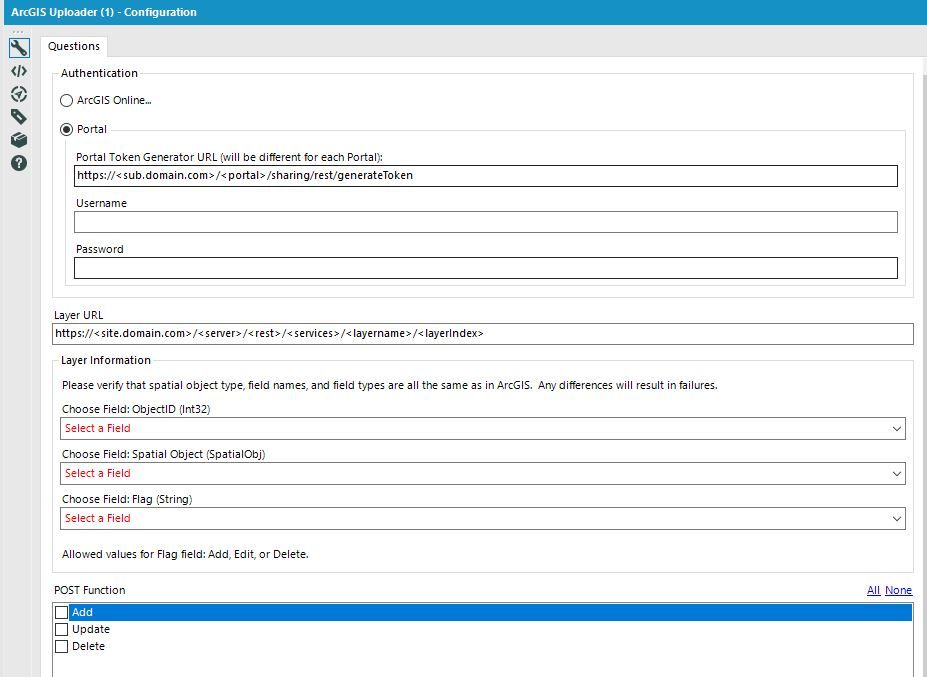Open the Navigation compass icon
This screenshot has height=677, width=927.
[x=19, y=94]
